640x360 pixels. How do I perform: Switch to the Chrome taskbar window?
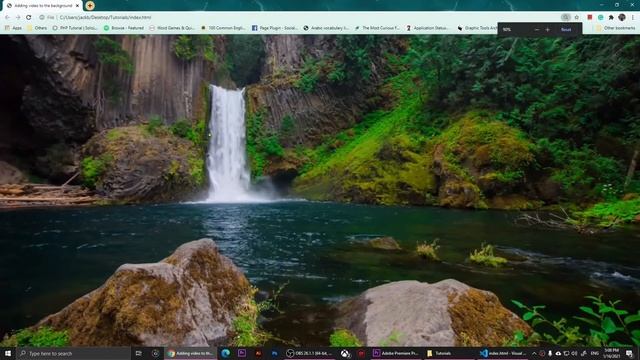[x=190, y=353]
